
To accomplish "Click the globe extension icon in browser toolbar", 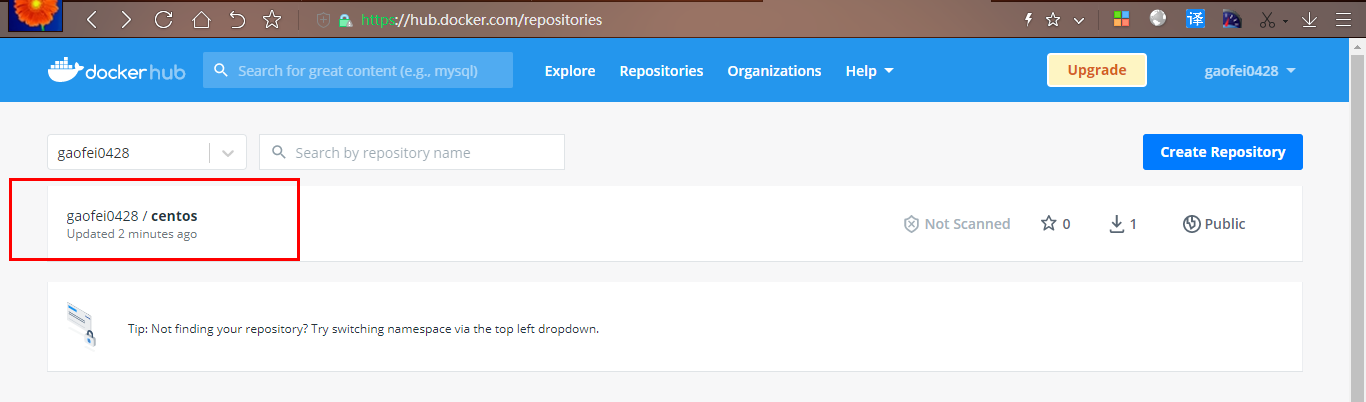I will 1158,18.
